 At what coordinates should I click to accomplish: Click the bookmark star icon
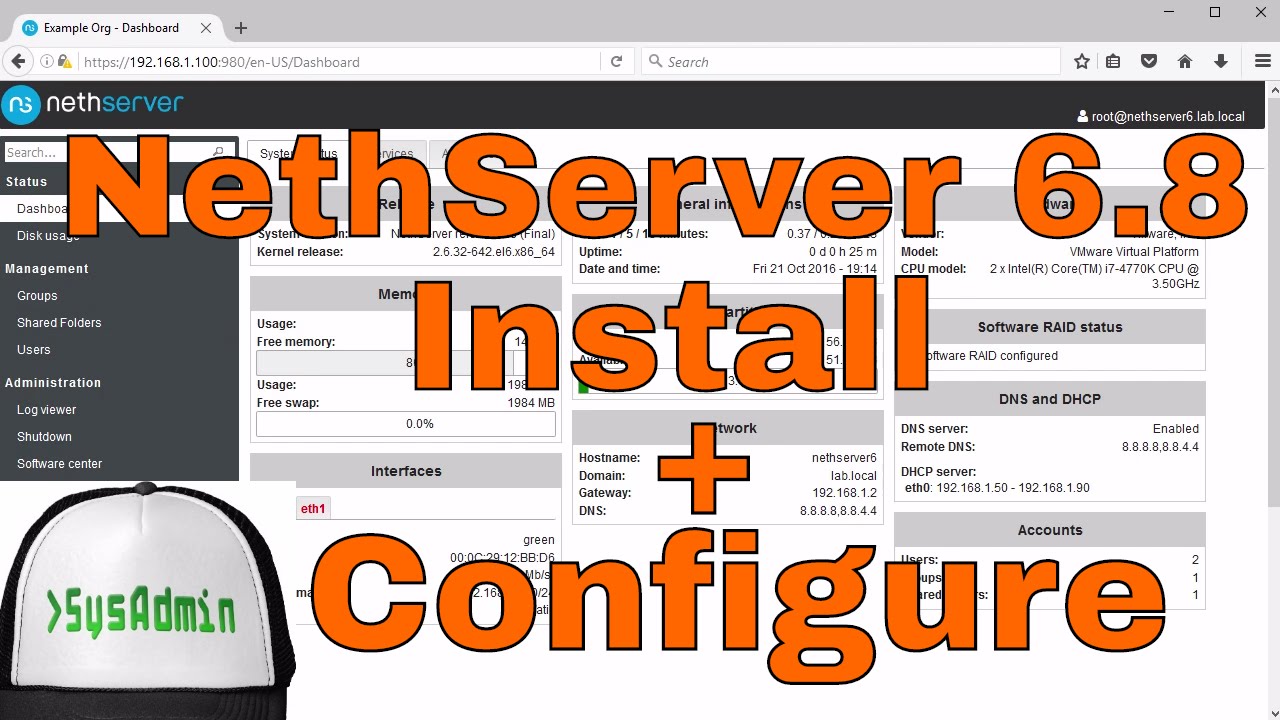click(x=1082, y=61)
